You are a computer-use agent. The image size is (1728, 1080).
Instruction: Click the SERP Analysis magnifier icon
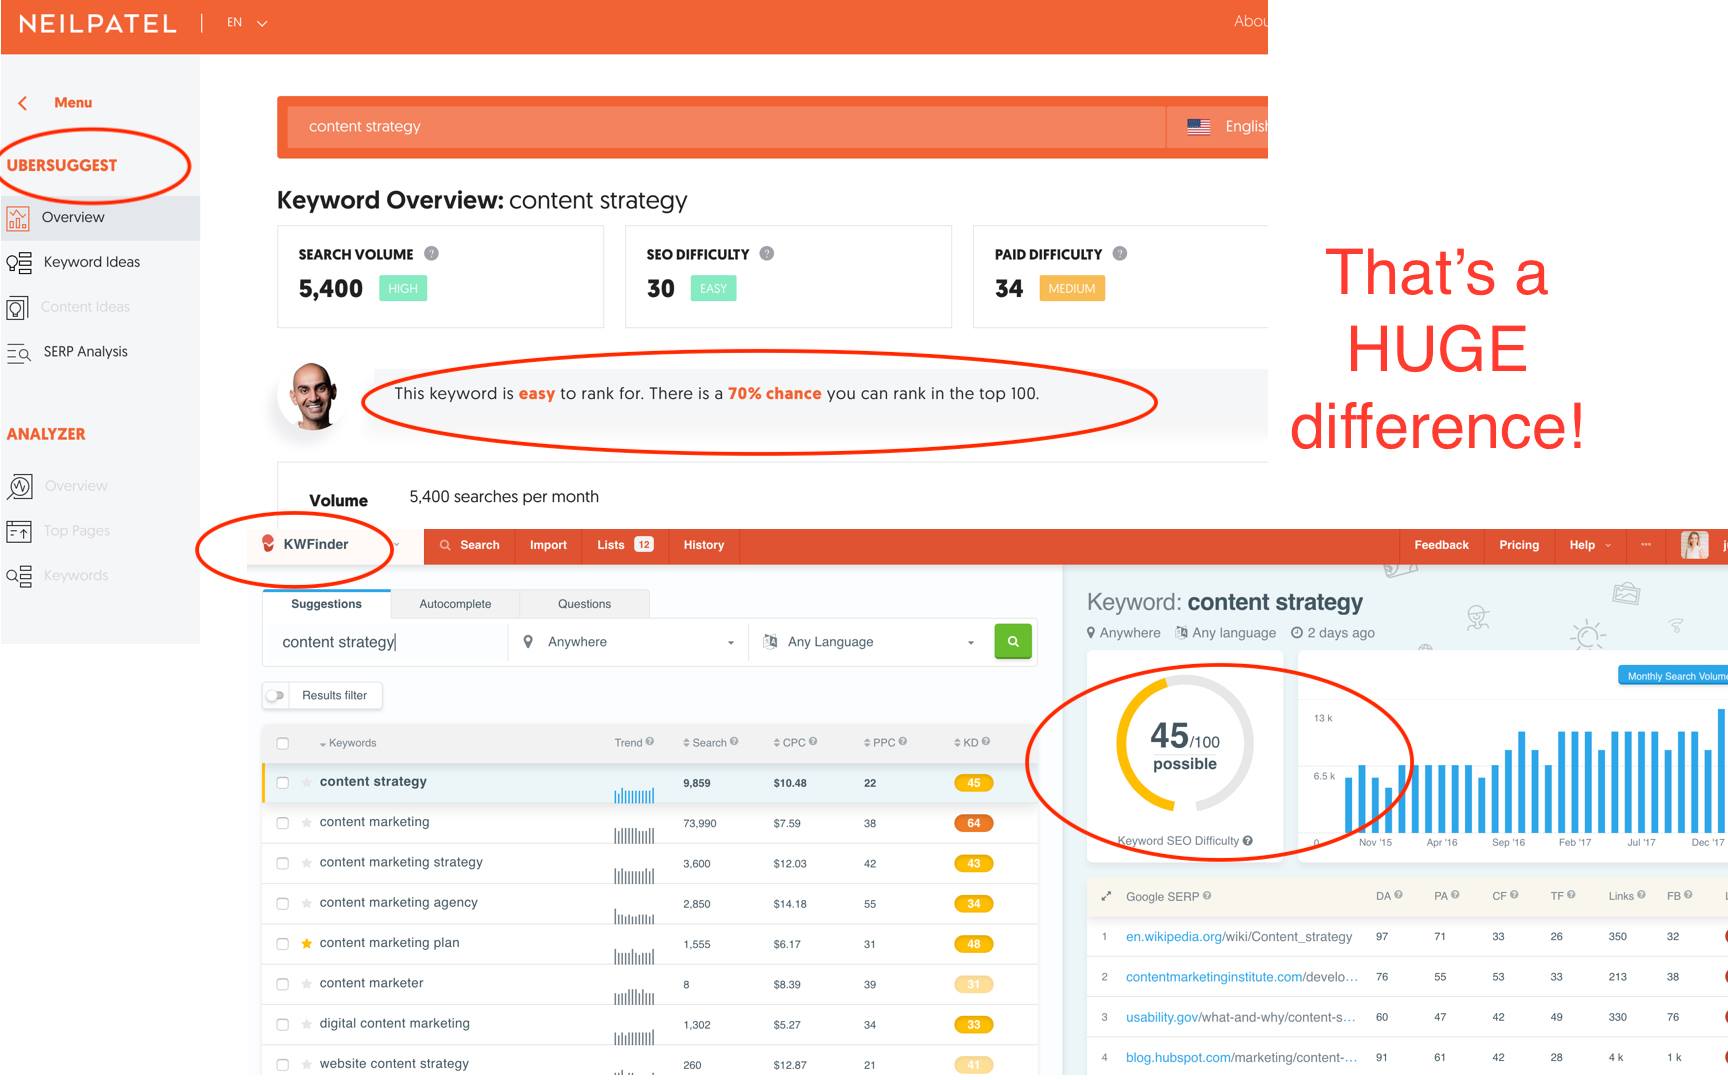(19, 352)
